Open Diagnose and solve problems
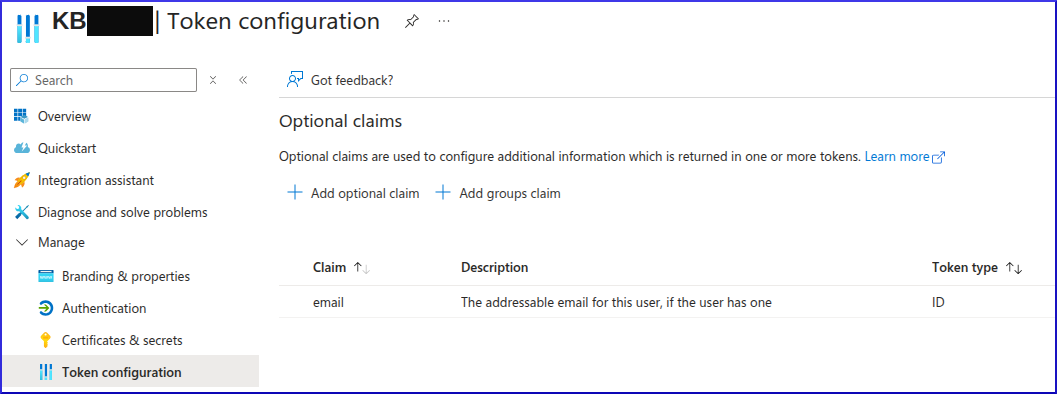 coord(123,213)
